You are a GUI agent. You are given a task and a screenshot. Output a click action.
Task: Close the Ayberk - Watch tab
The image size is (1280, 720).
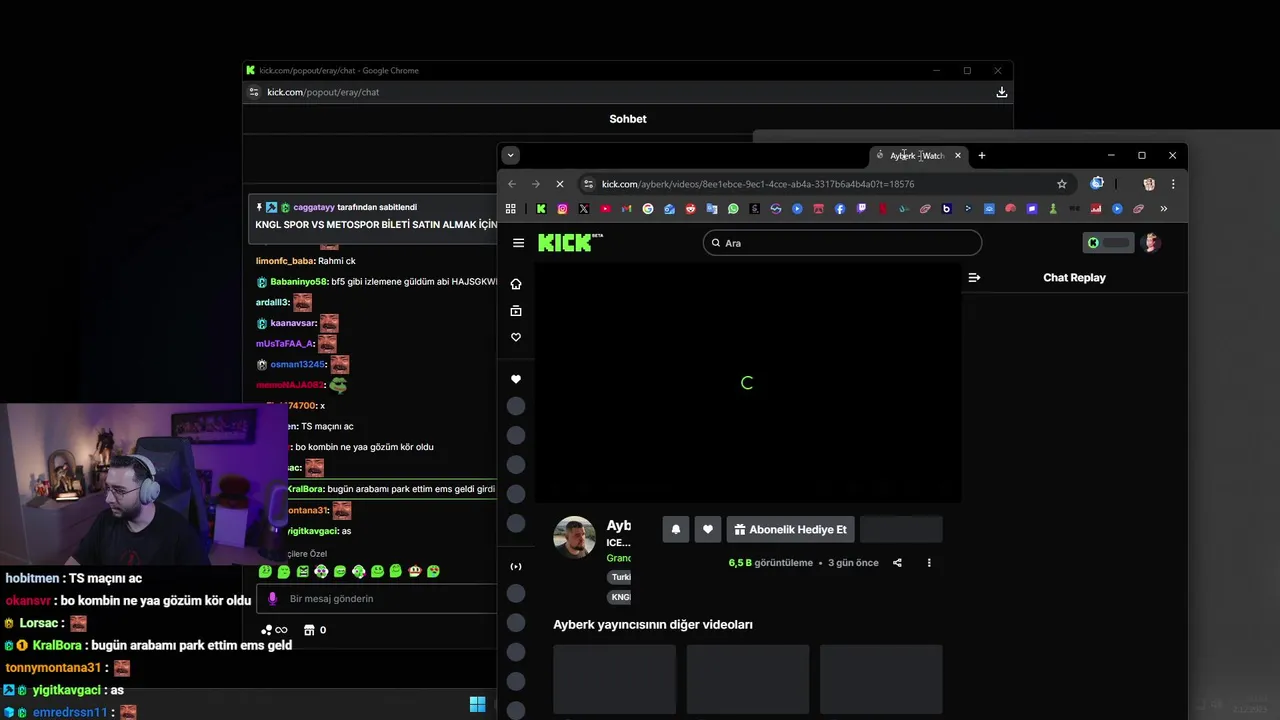point(958,155)
